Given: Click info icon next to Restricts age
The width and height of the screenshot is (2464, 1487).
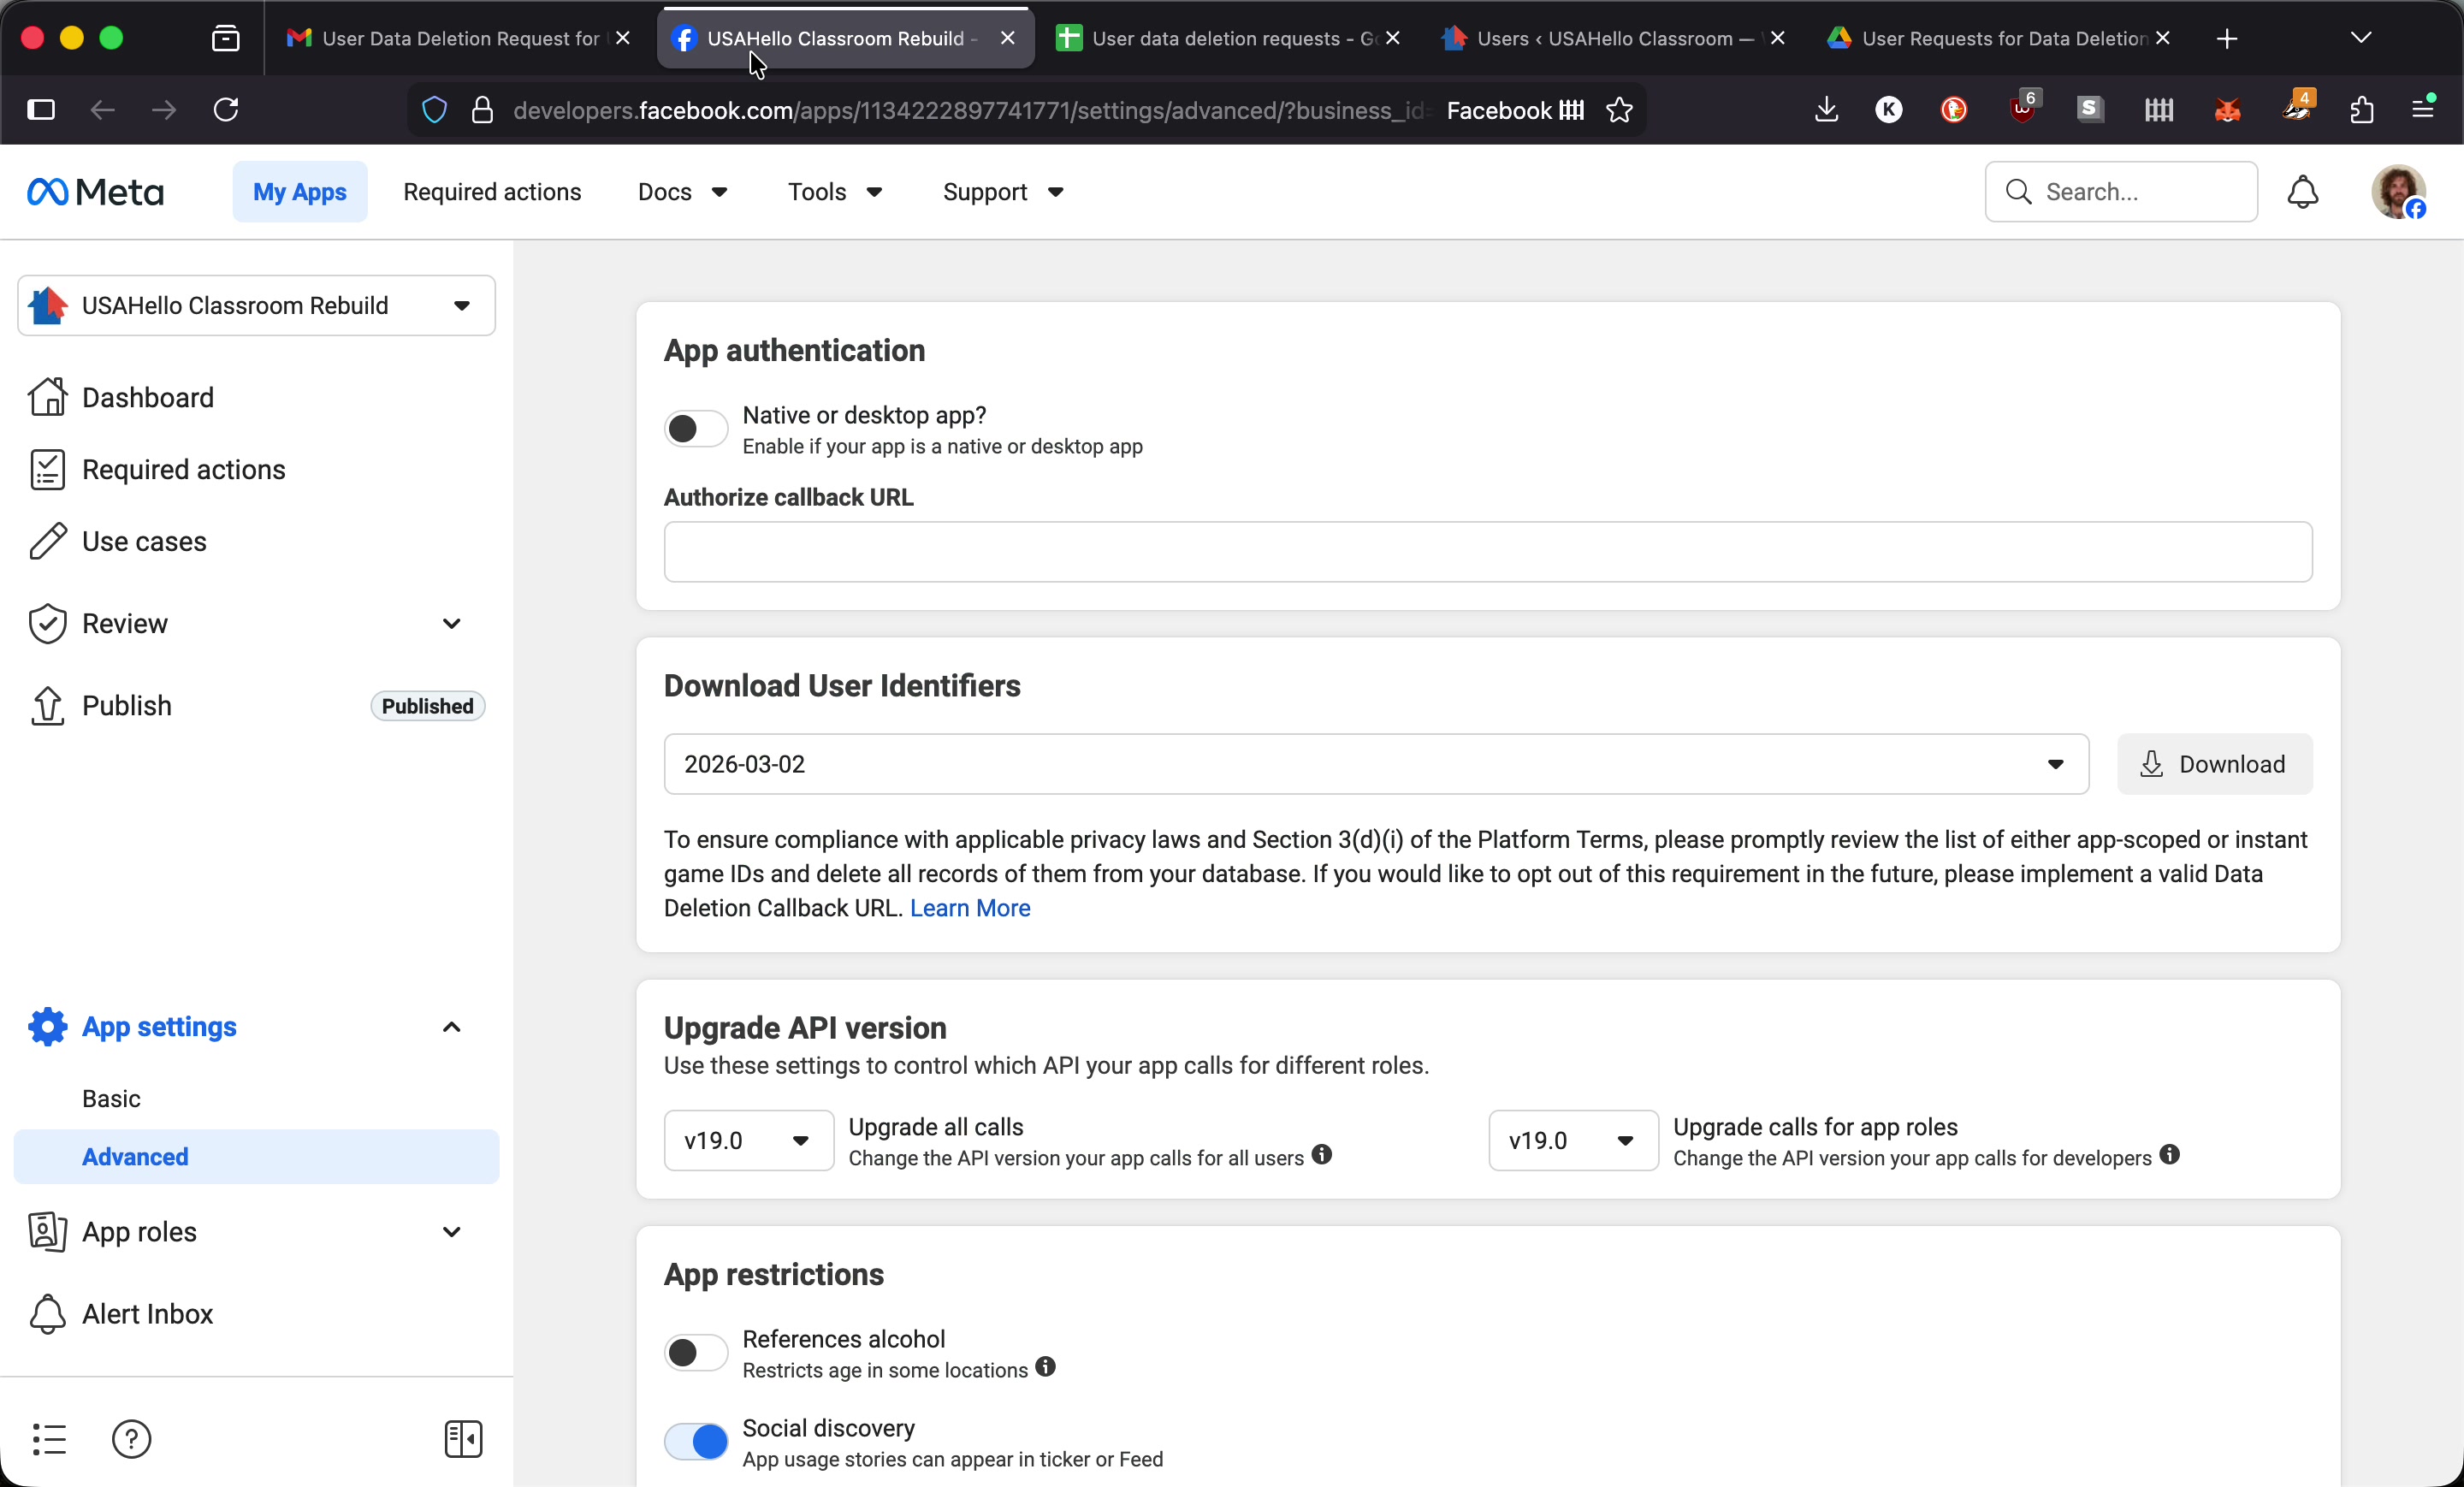Looking at the screenshot, I should click(x=1045, y=1366).
